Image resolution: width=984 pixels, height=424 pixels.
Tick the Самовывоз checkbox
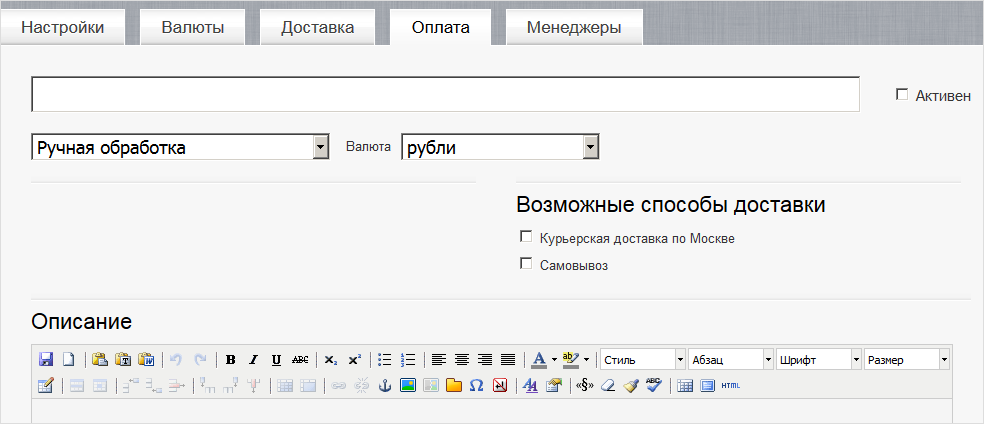[x=526, y=265]
